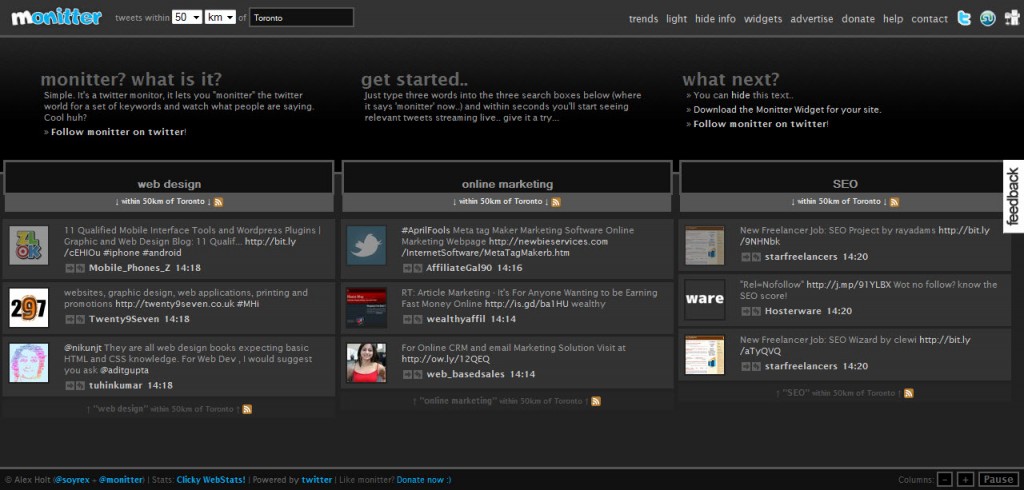Click Follow monitter on twitter under what is it

click(118, 132)
